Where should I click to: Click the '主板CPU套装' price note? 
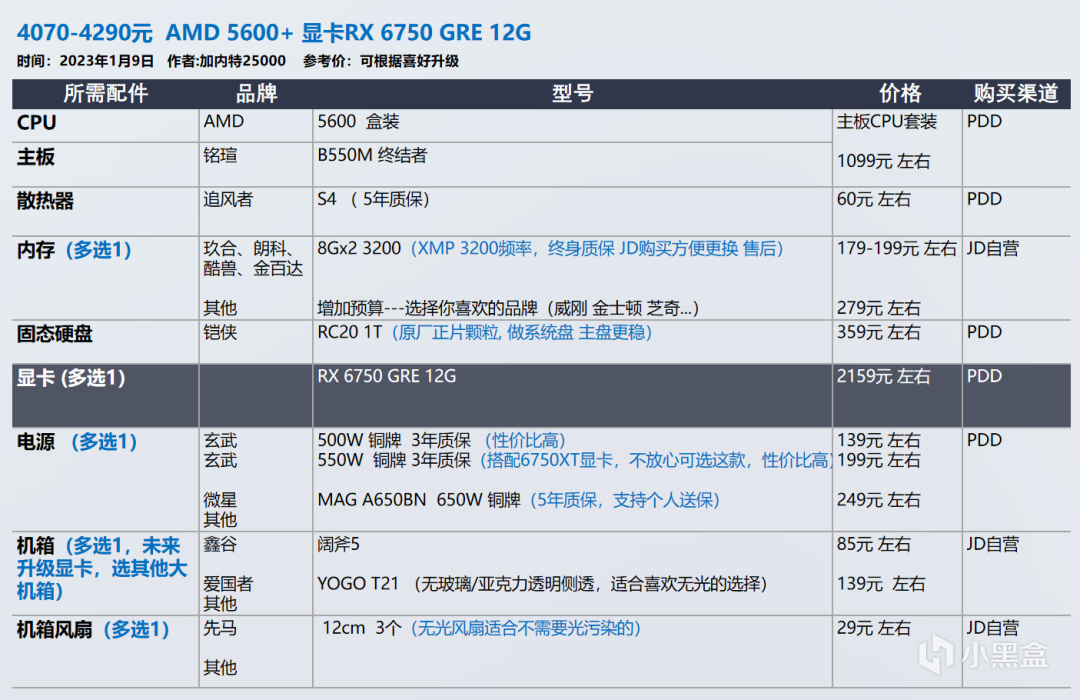[886, 121]
